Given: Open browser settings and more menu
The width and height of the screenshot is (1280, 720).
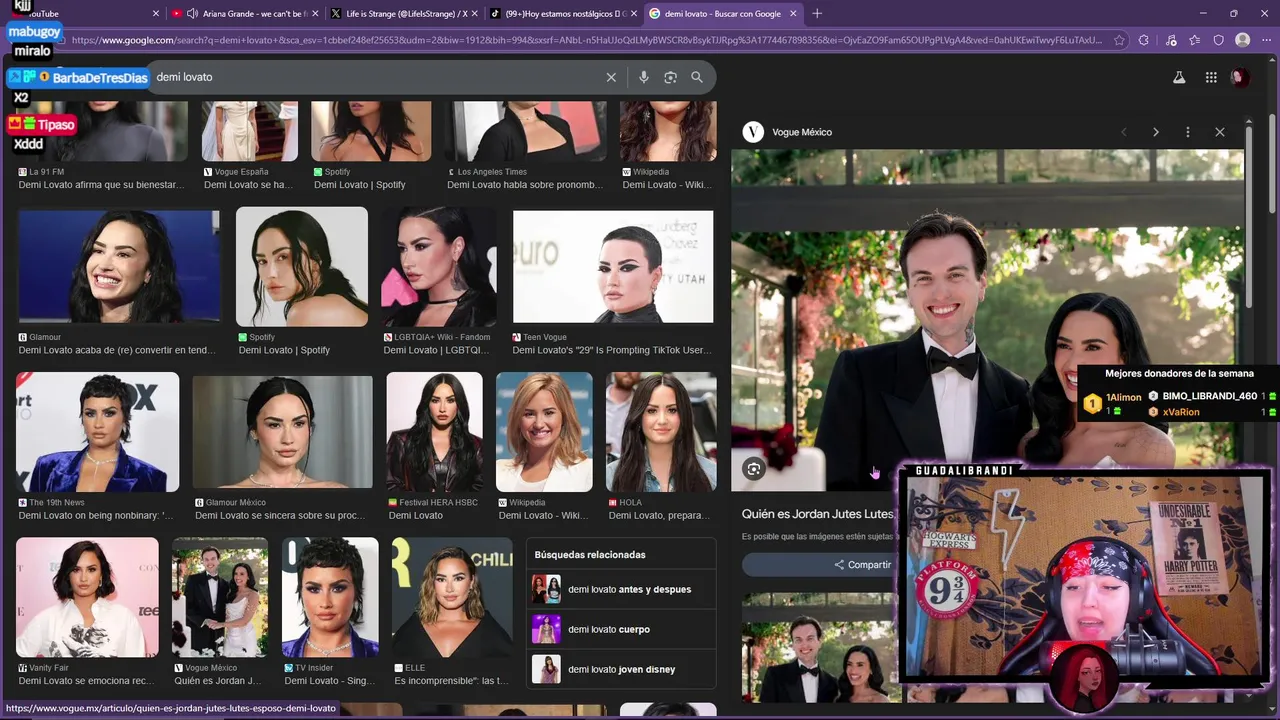Looking at the screenshot, I should pos(1267,40).
